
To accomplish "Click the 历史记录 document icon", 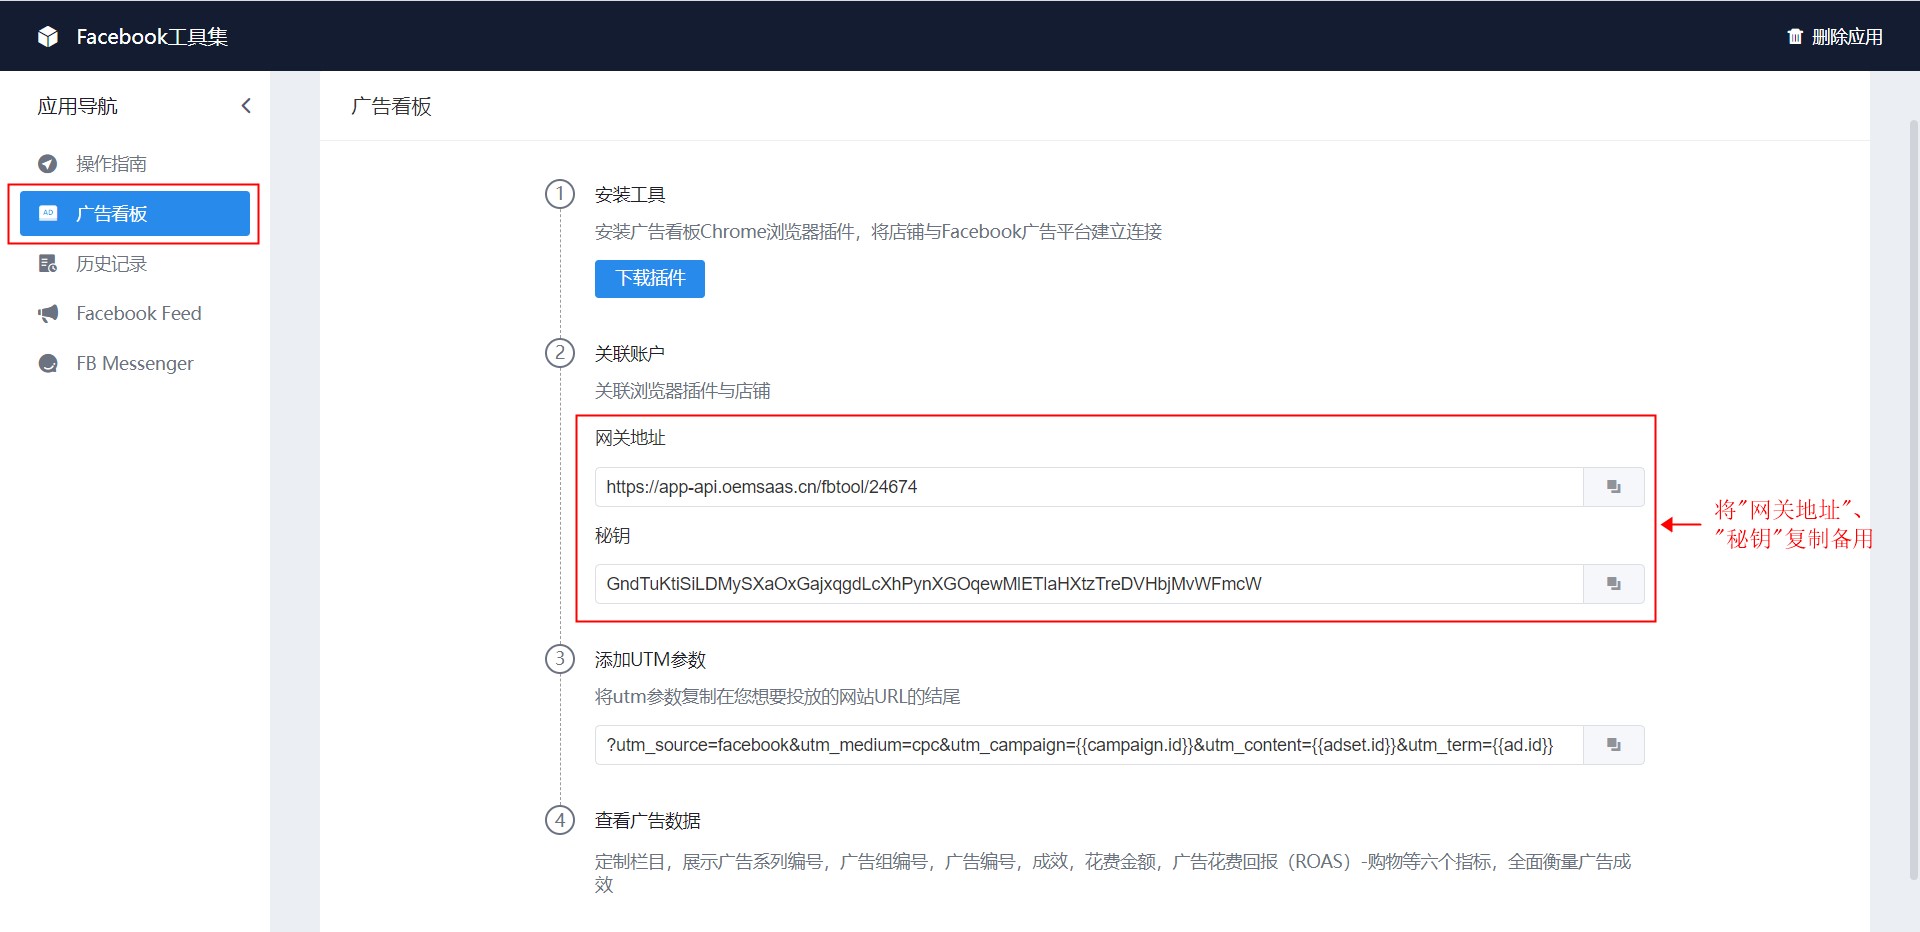I will pos(47,263).
